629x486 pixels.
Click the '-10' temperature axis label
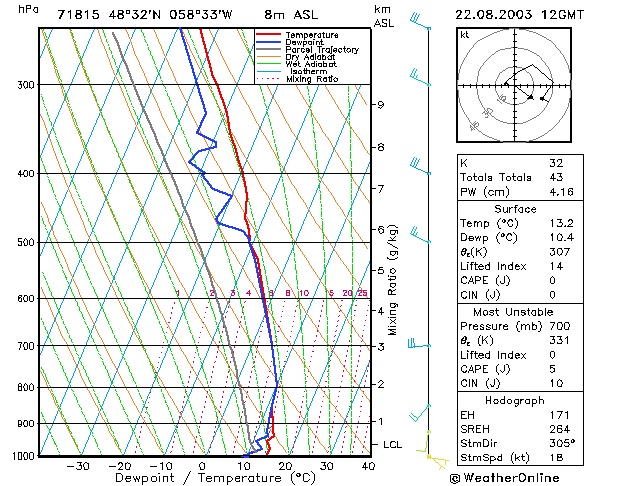pyautogui.click(x=160, y=466)
